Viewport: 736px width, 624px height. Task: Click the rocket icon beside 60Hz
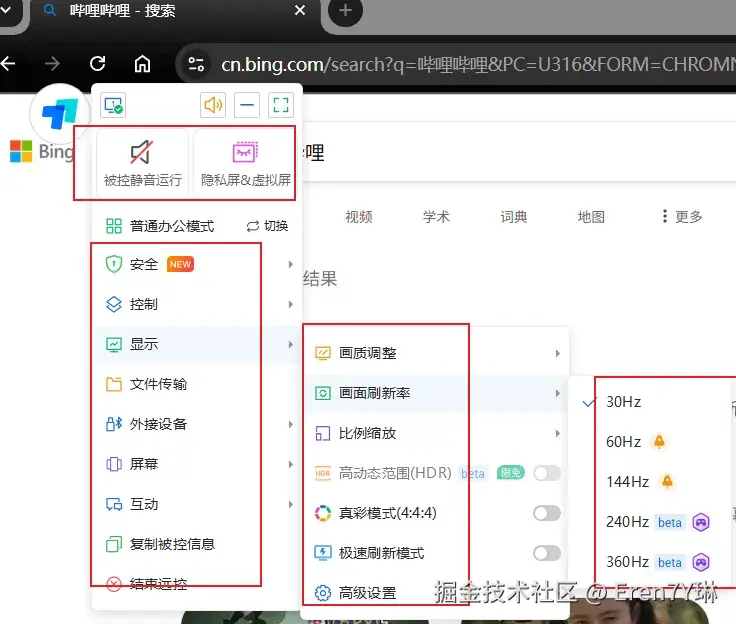[x=659, y=441]
